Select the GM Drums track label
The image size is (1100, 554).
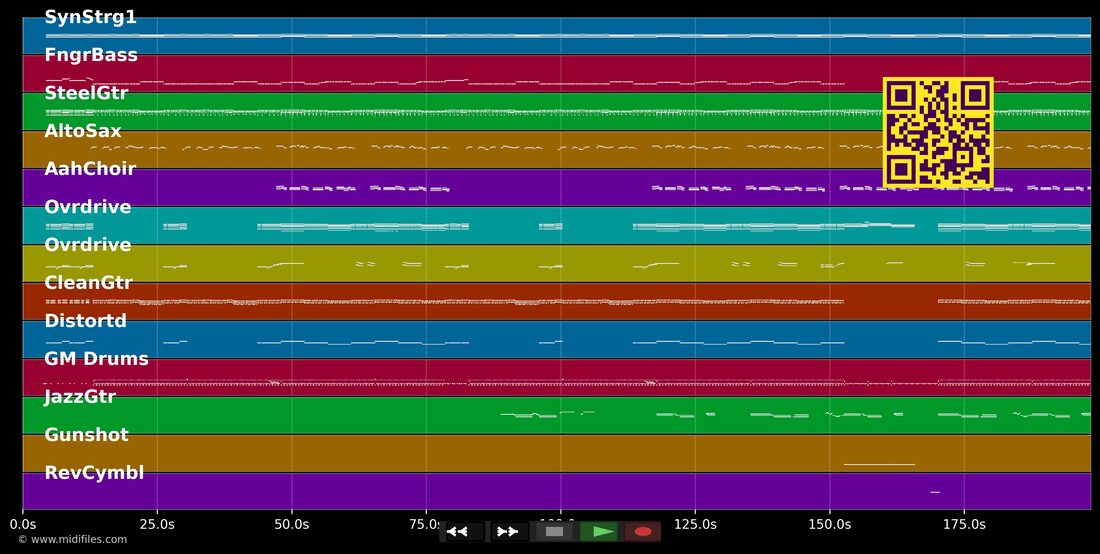(97, 359)
